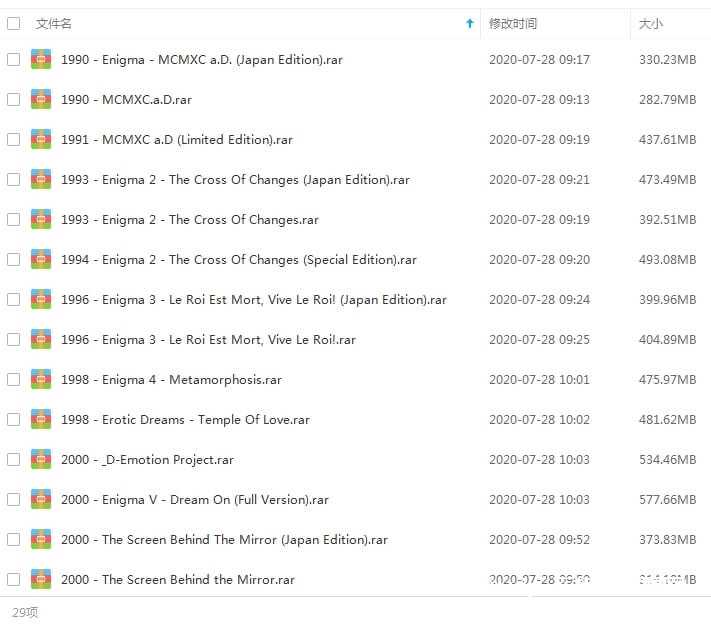Click icon of Screen Behind The Mirror Japan Edition

click(41, 539)
